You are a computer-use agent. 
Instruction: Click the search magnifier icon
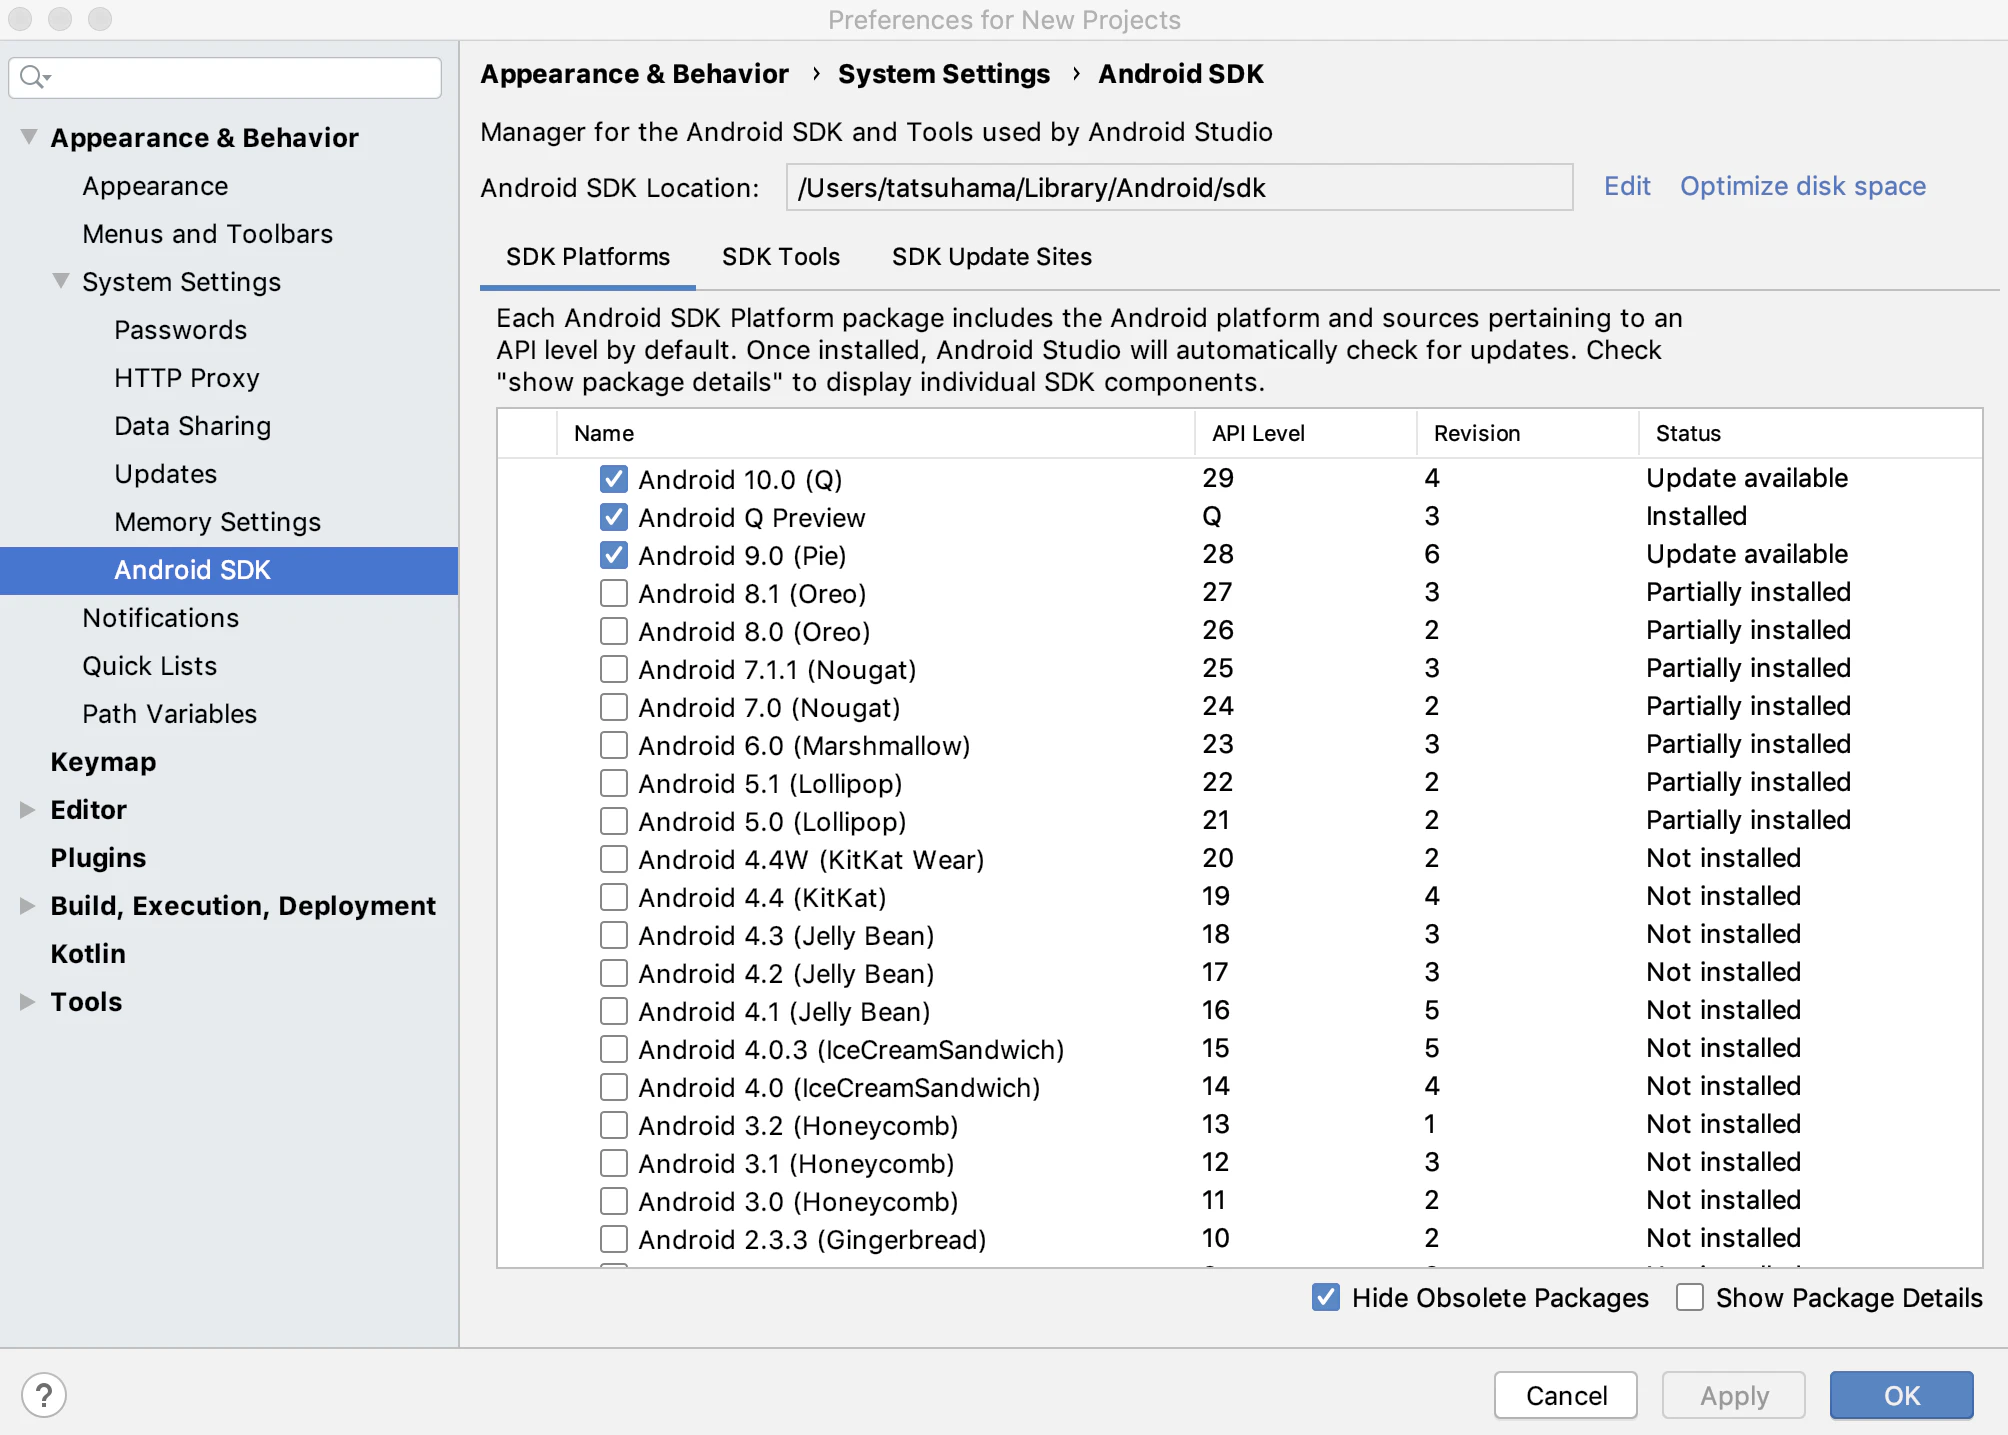click(34, 77)
